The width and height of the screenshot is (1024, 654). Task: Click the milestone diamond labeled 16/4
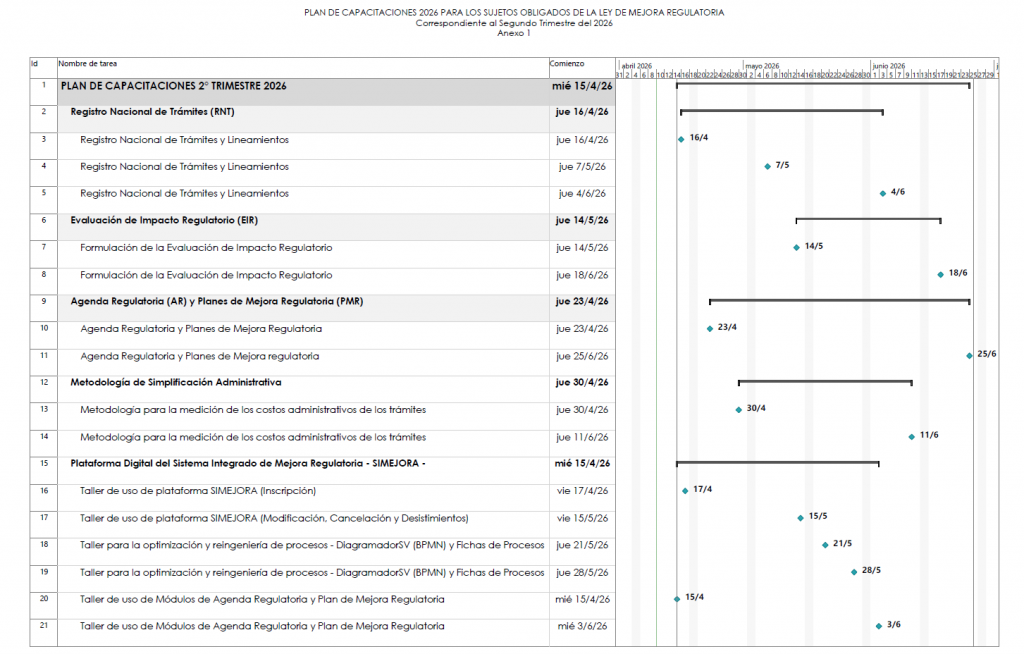click(x=681, y=139)
